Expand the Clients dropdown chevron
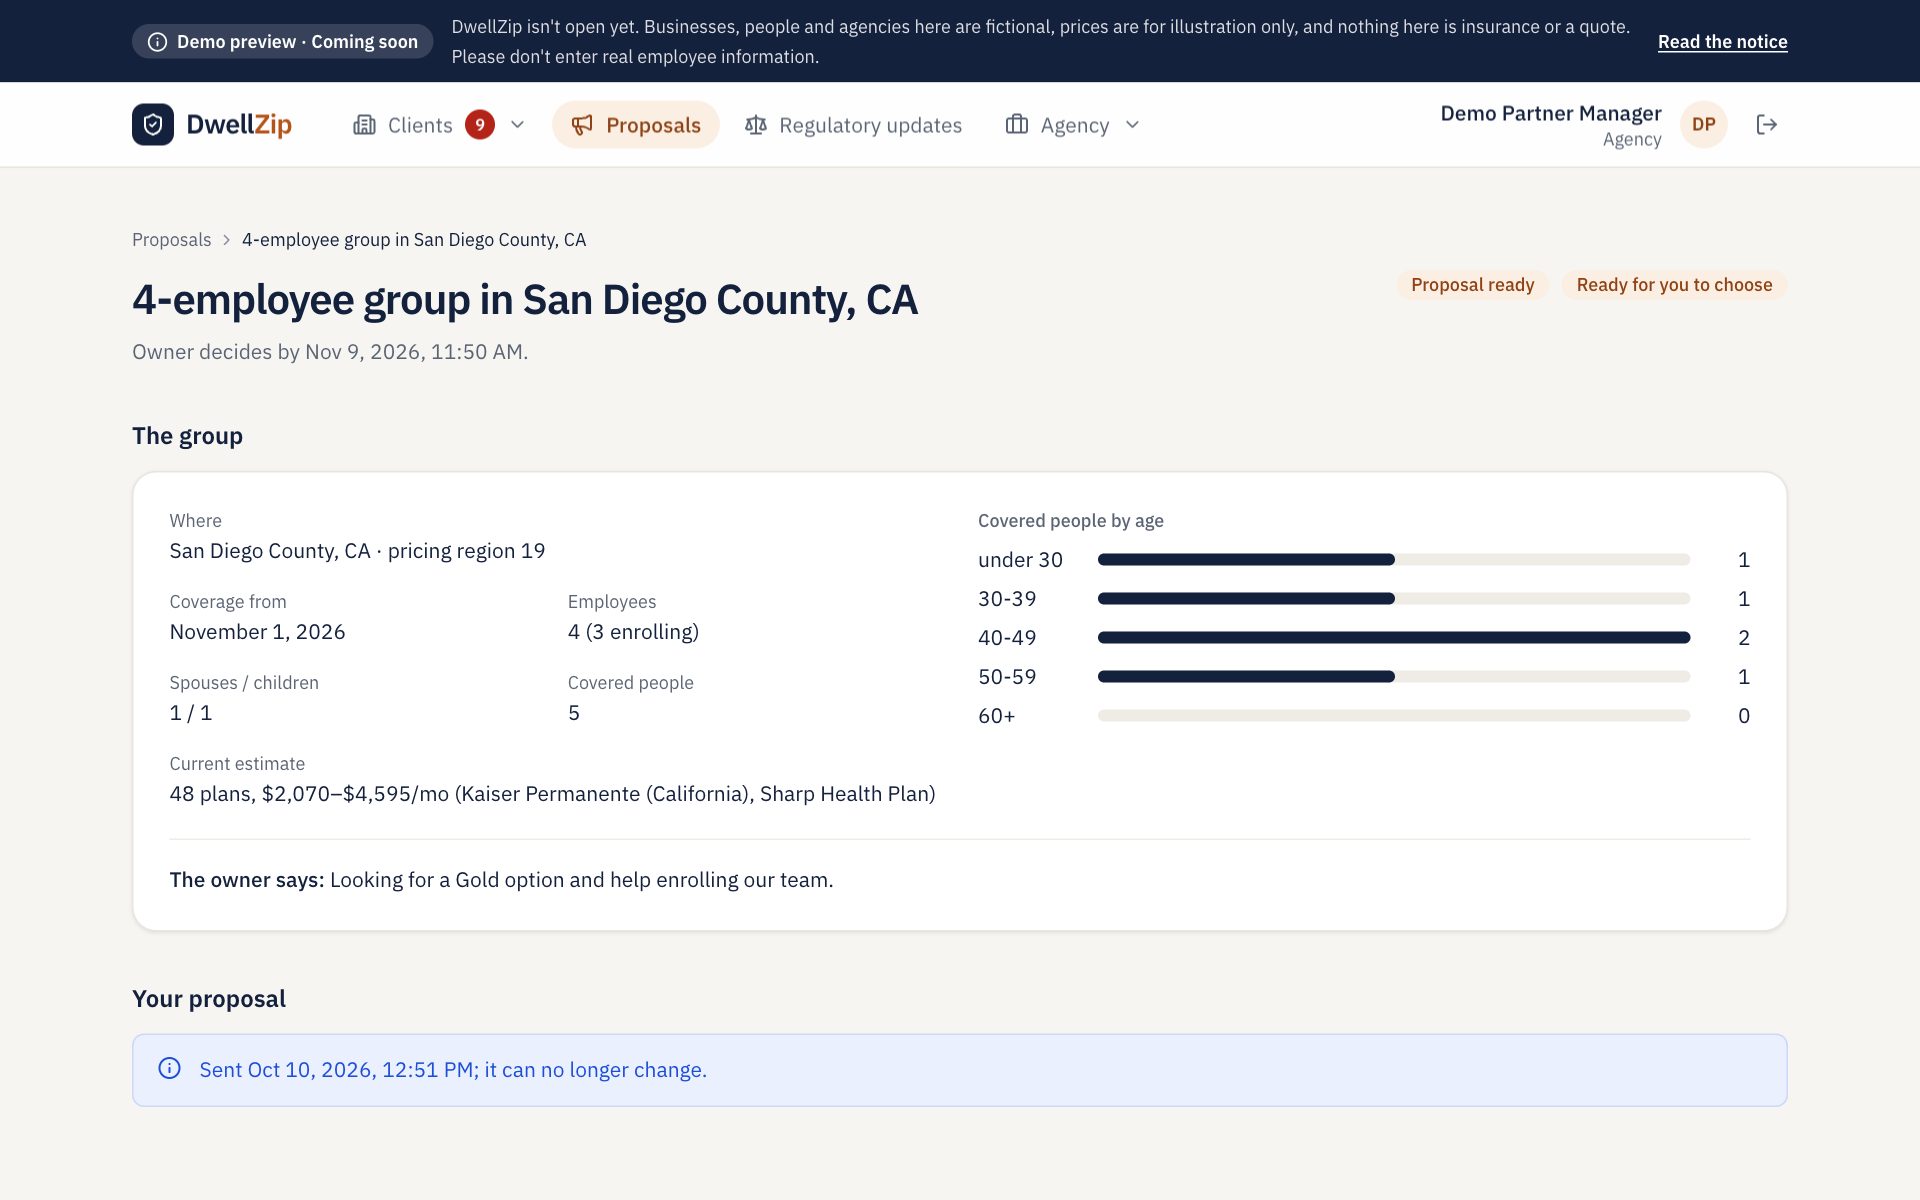This screenshot has height=1200, width=1920. pos(518,125)
